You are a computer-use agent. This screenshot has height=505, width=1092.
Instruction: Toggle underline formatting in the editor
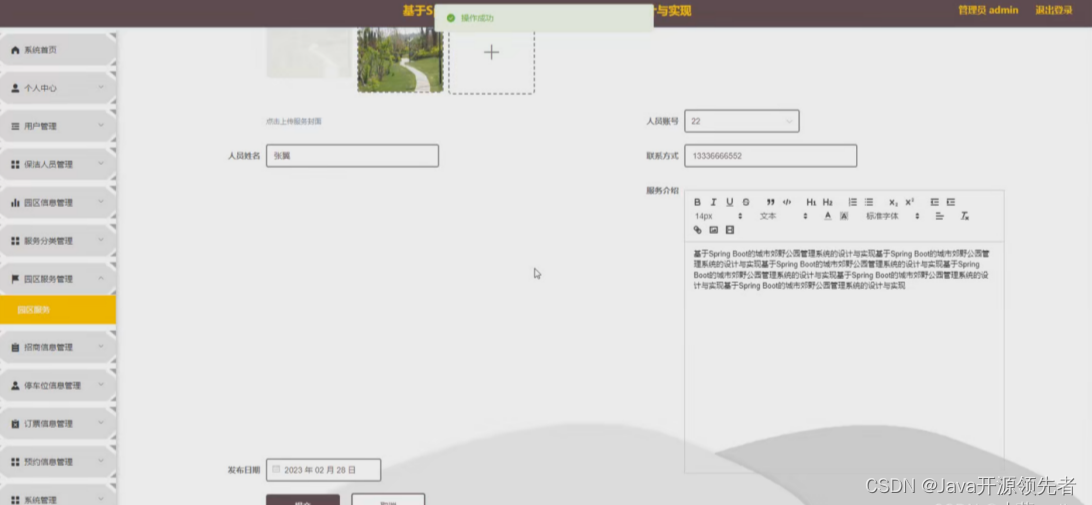pos(730,202)
